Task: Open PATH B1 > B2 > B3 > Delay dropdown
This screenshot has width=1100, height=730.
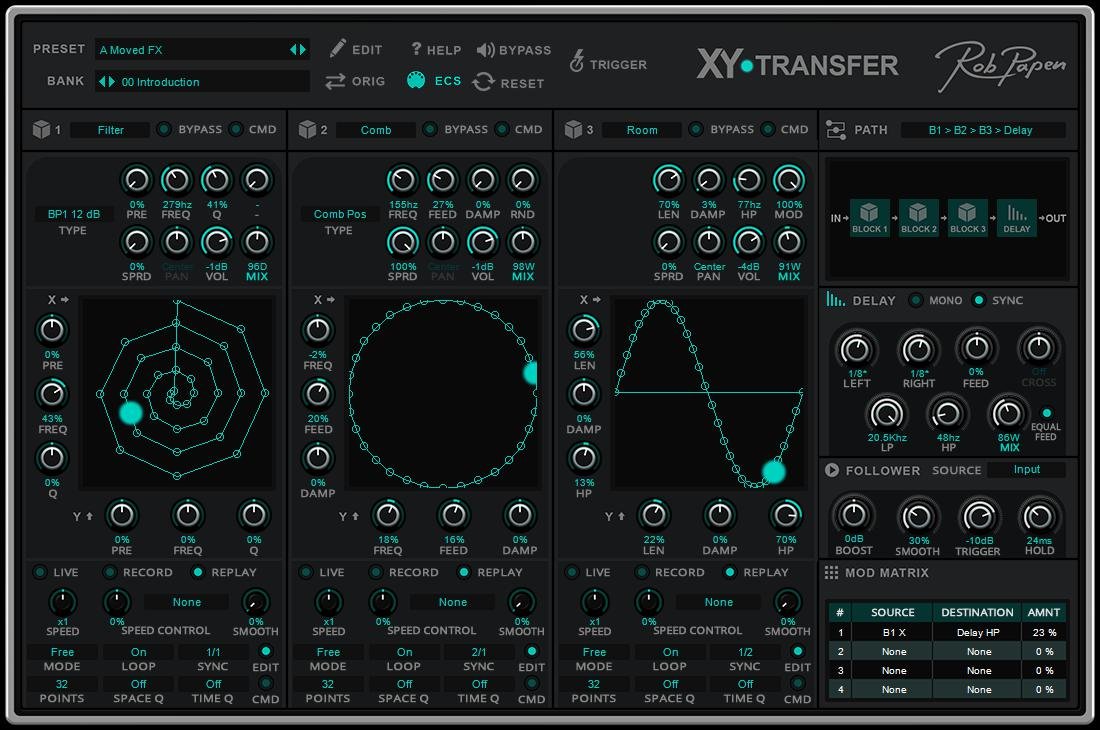Action: pos(983,130)
